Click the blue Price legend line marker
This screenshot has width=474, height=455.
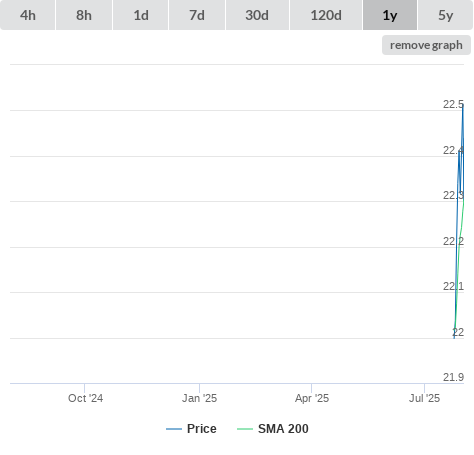(x=174, y=429)
